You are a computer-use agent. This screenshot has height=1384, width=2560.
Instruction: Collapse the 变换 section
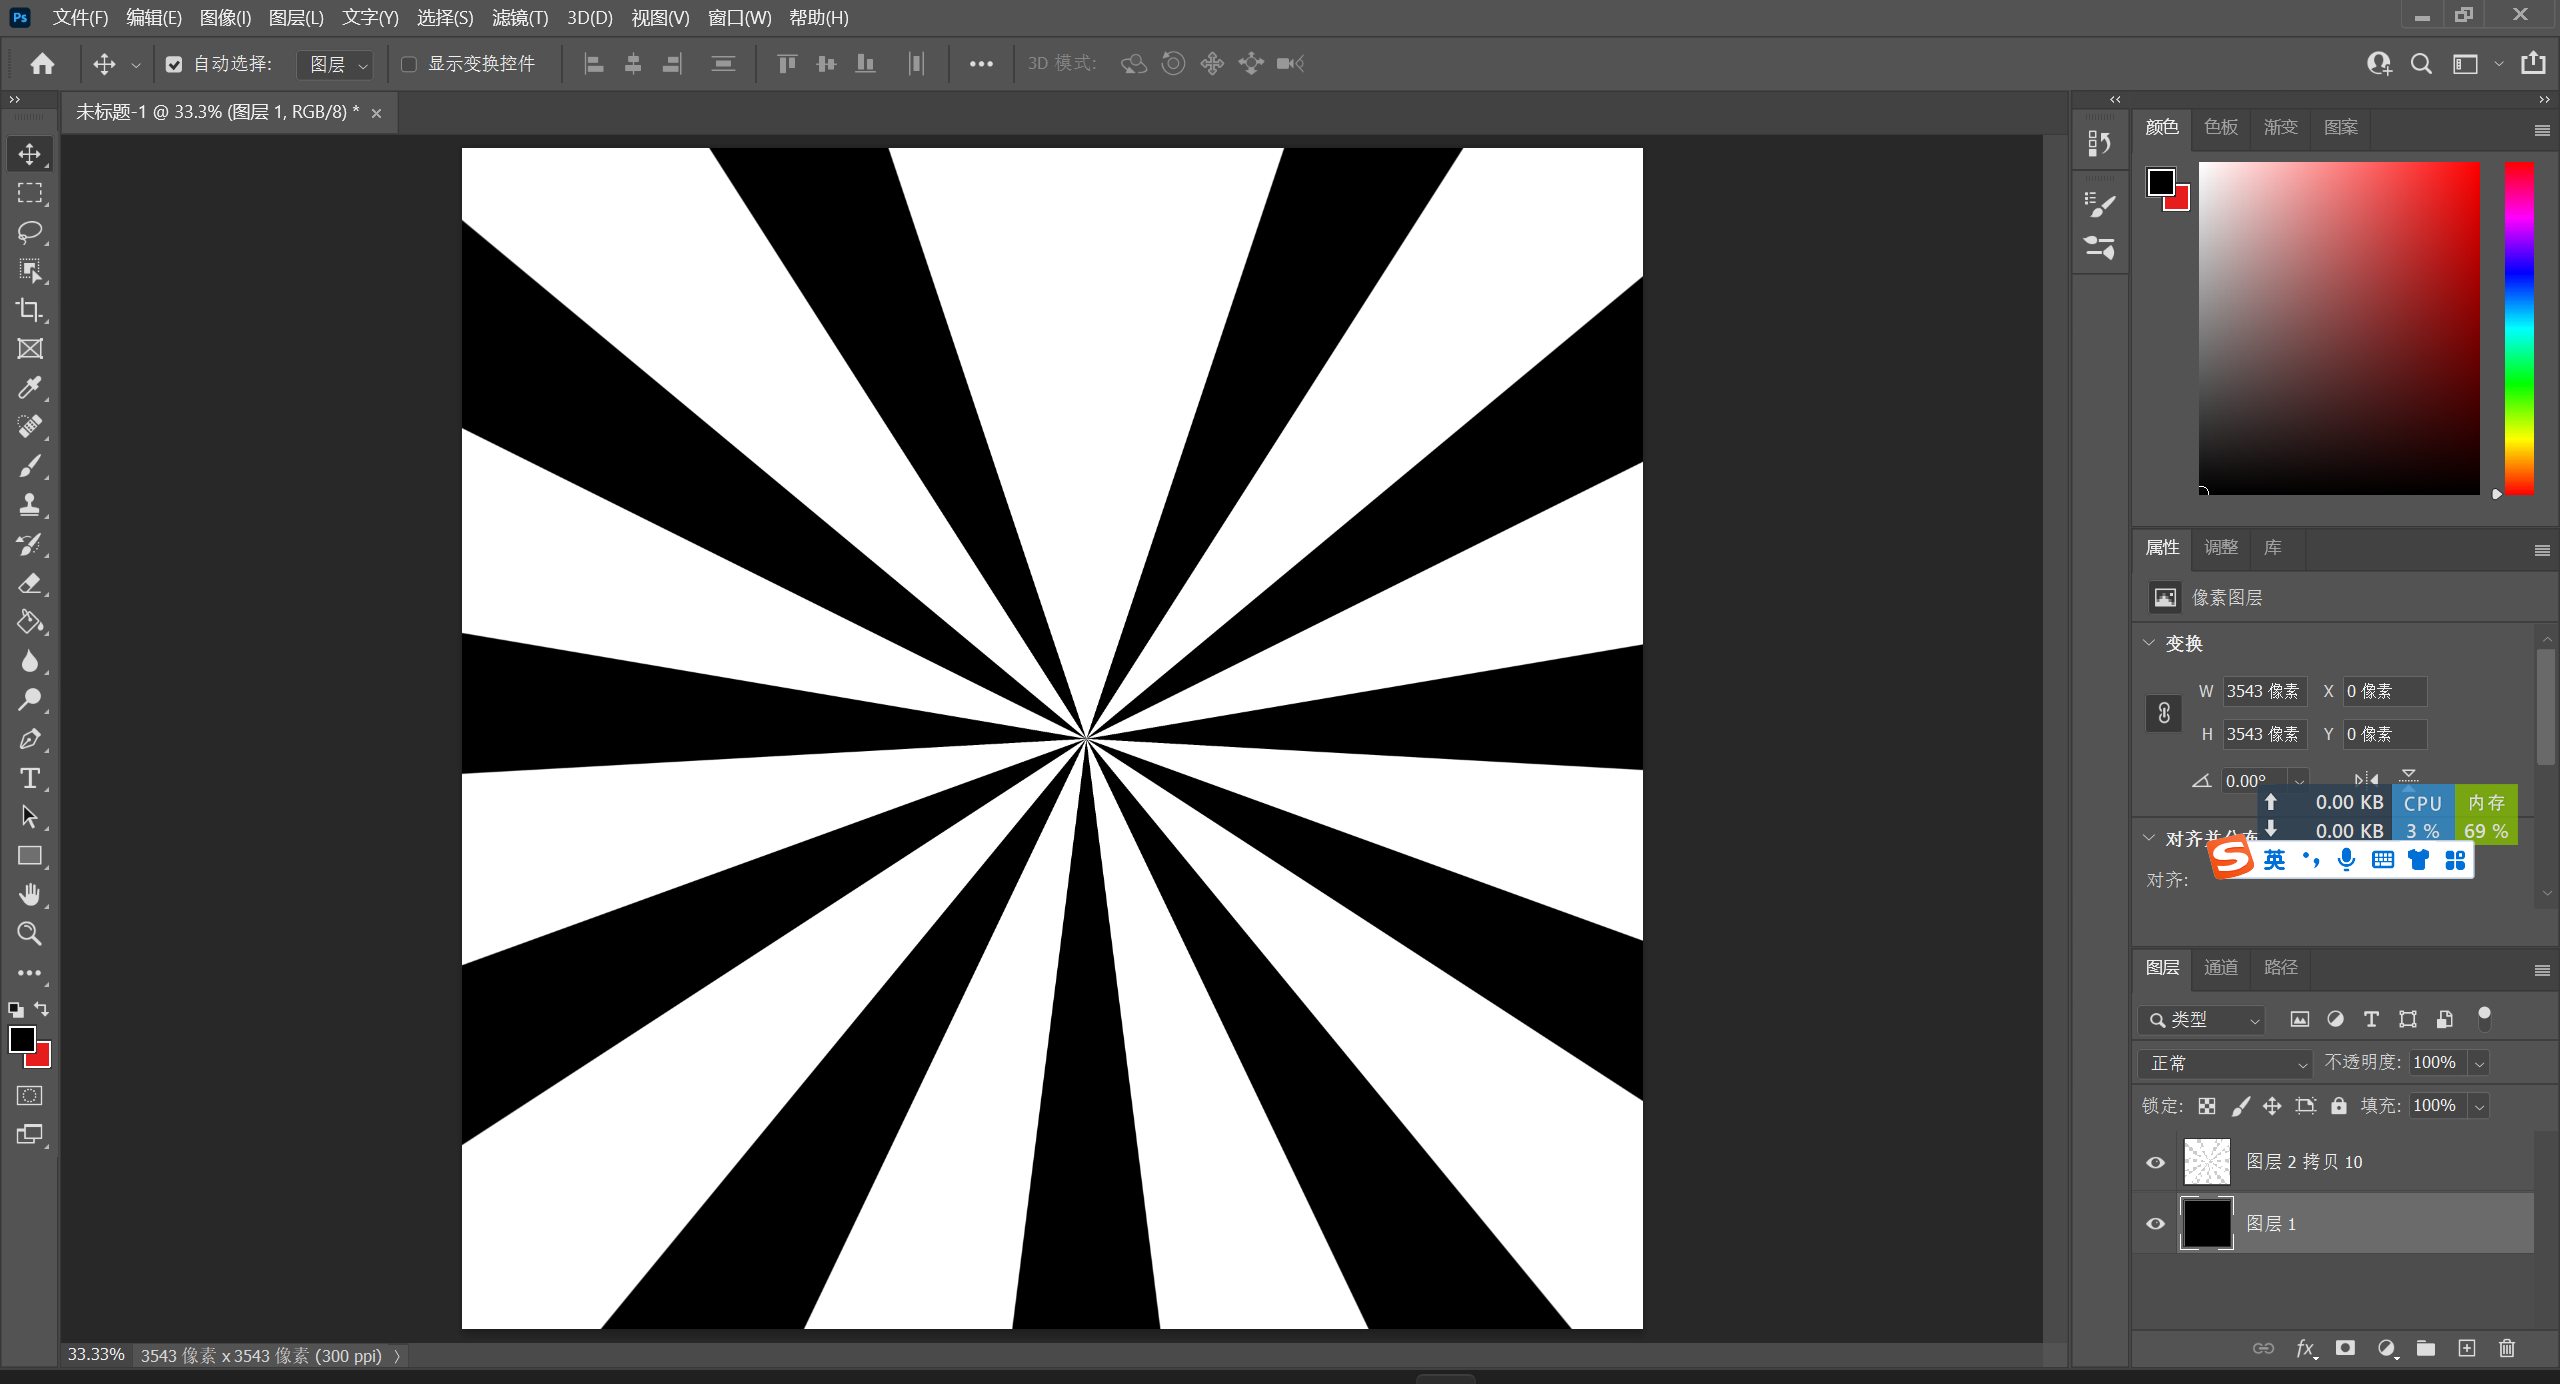[x=2149, y=643]
